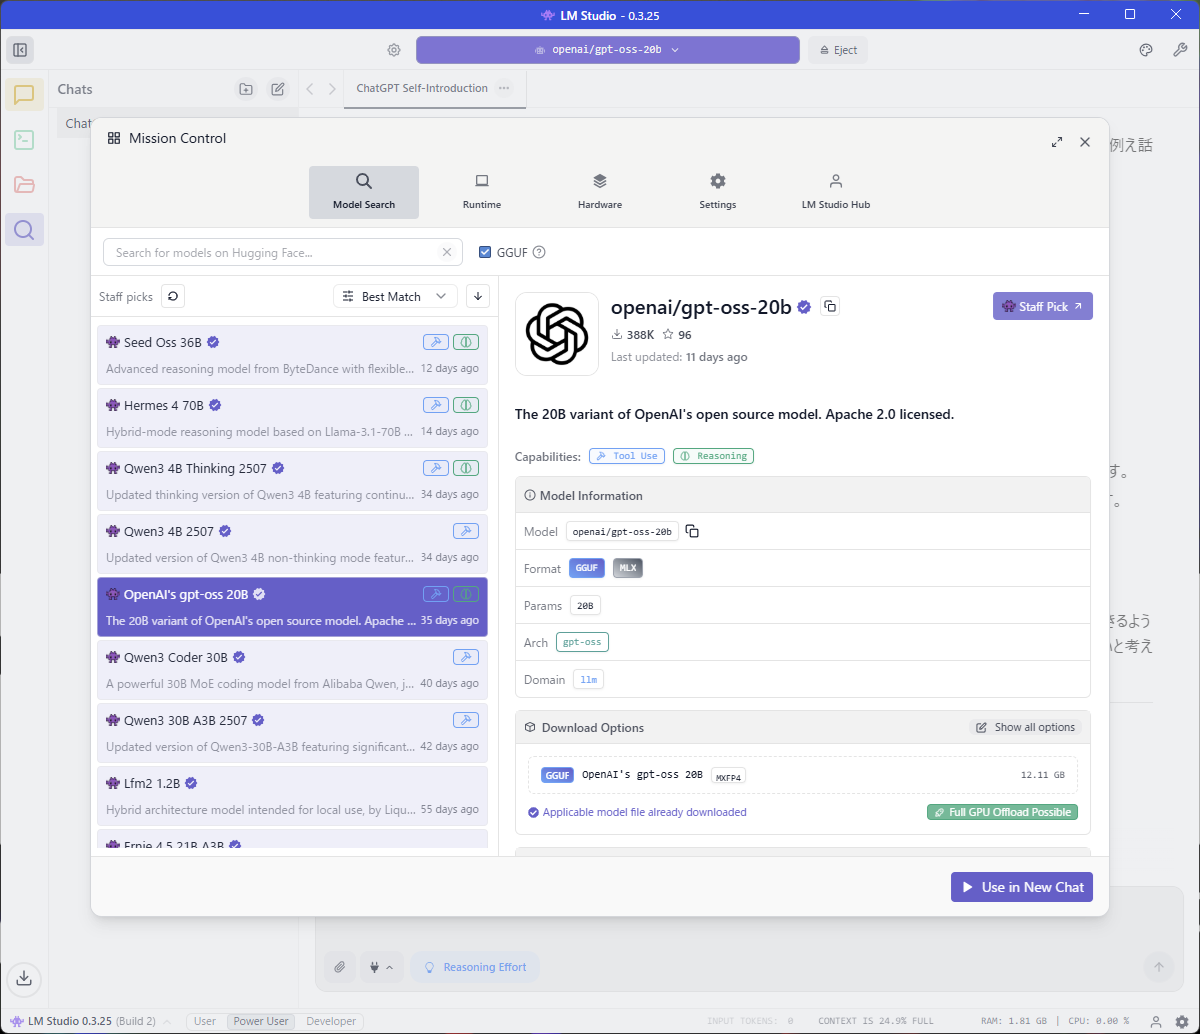Start a new chat with pencil icon

tap(278, 89)
